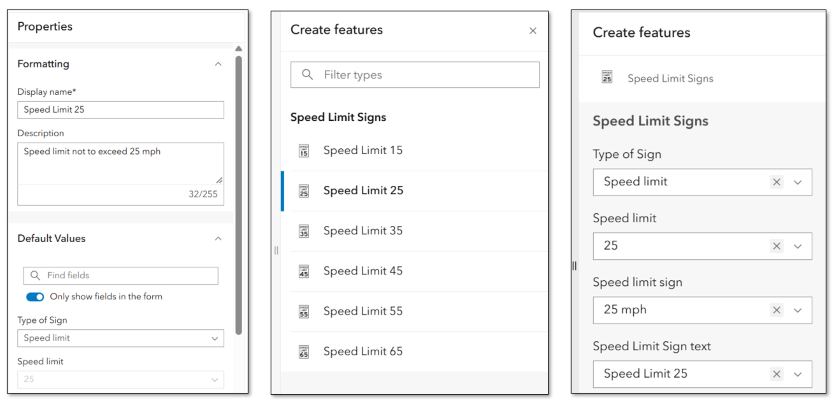Collapse the Default Values section
Screen dimensions: 836x400
pyautogui.click(x=218, y=239)
